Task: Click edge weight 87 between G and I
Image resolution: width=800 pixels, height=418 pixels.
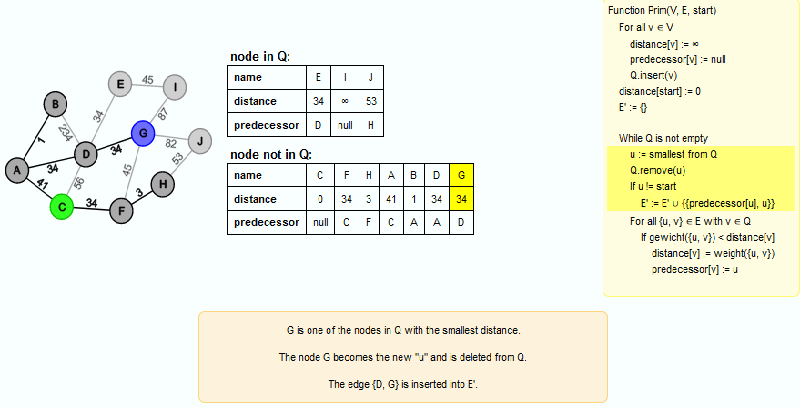Action: coord(163,114)
